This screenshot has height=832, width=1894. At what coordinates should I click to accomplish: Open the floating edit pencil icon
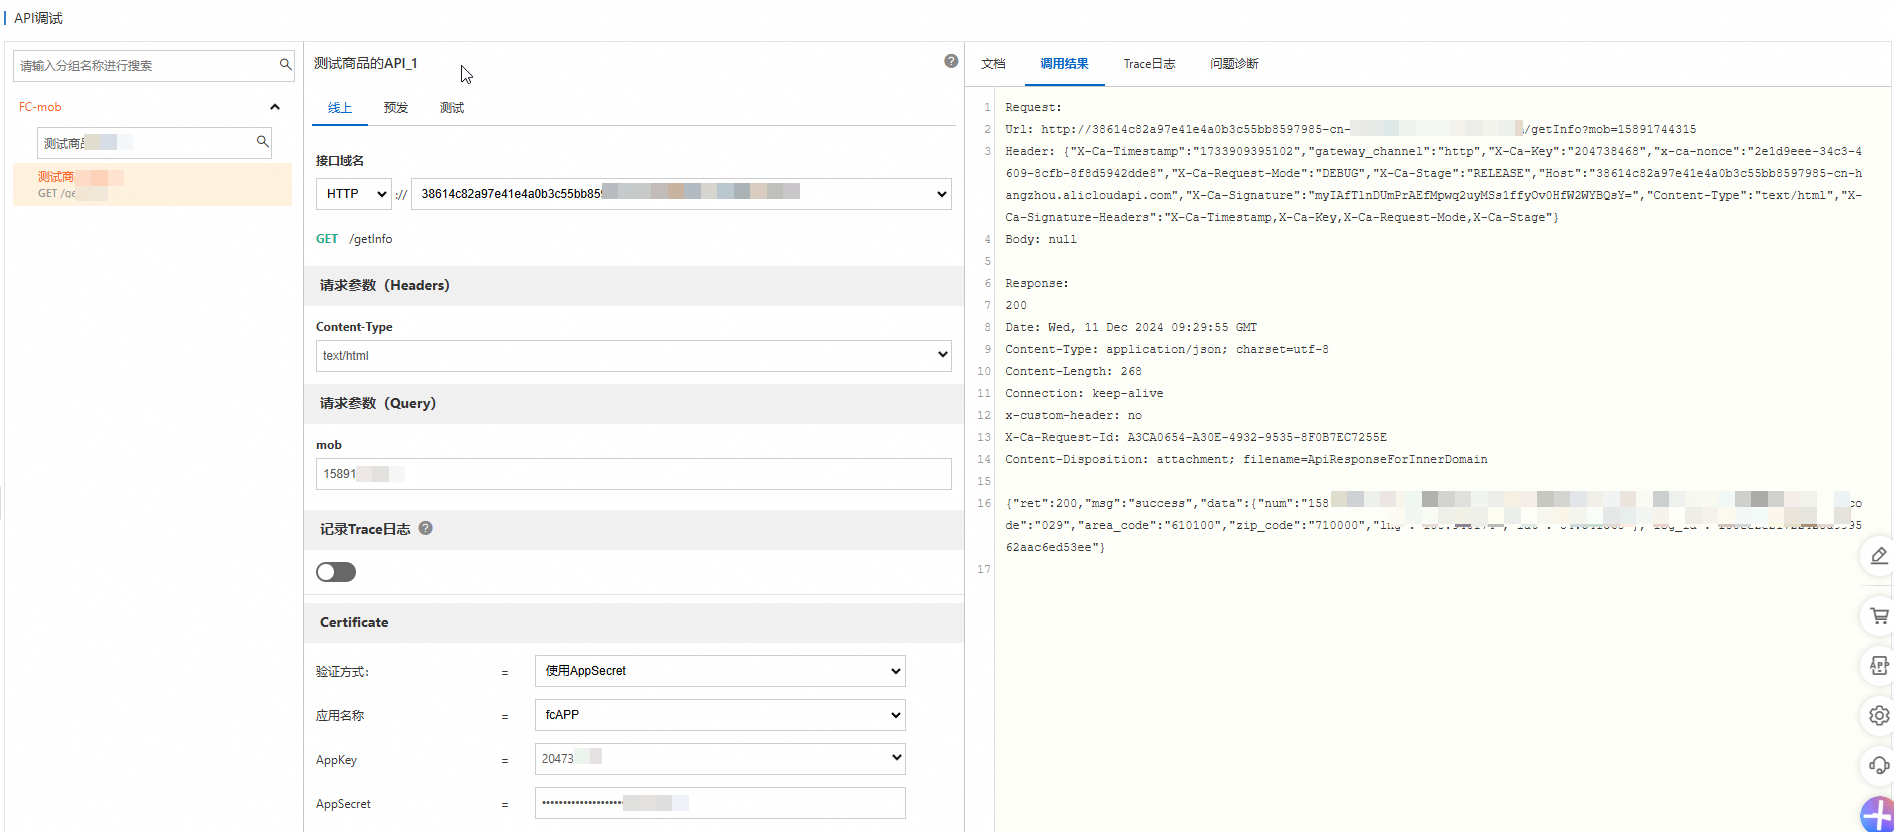(1879, 556)
